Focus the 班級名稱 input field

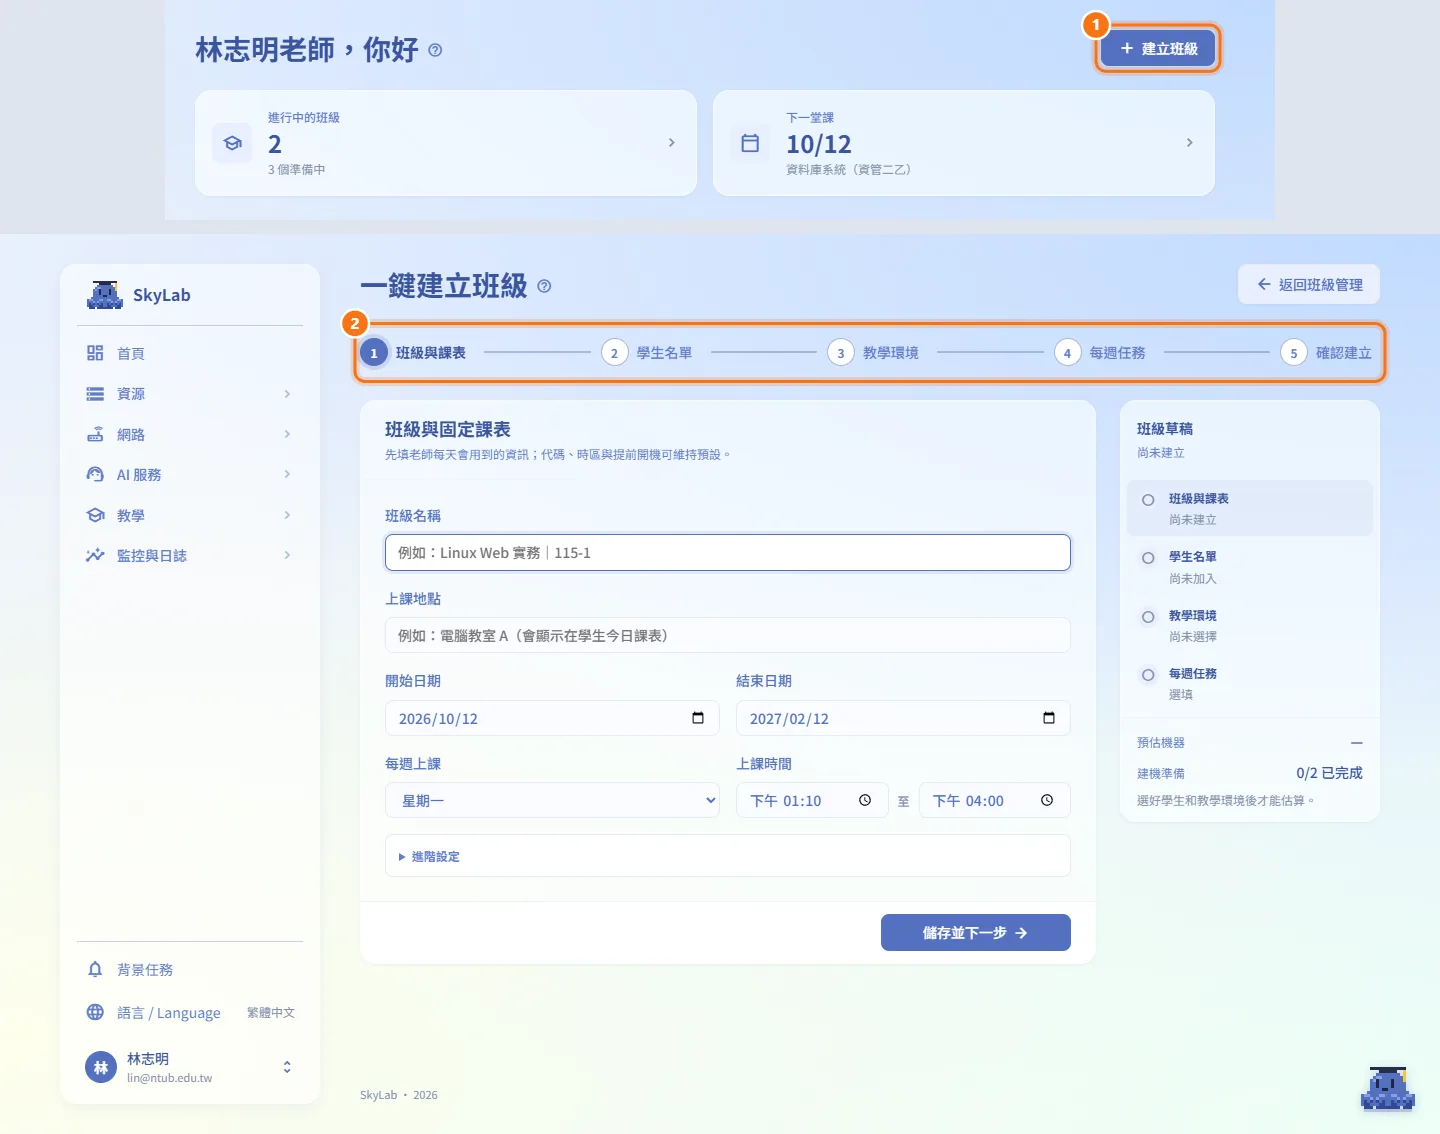(728, 553)
